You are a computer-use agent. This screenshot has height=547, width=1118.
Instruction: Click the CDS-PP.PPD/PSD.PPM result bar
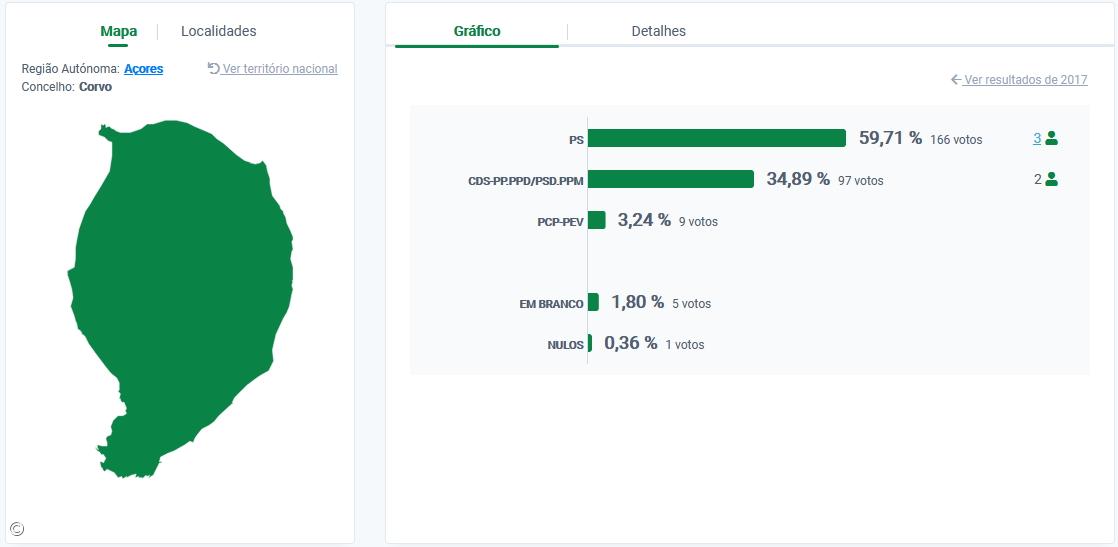point(670,179)
